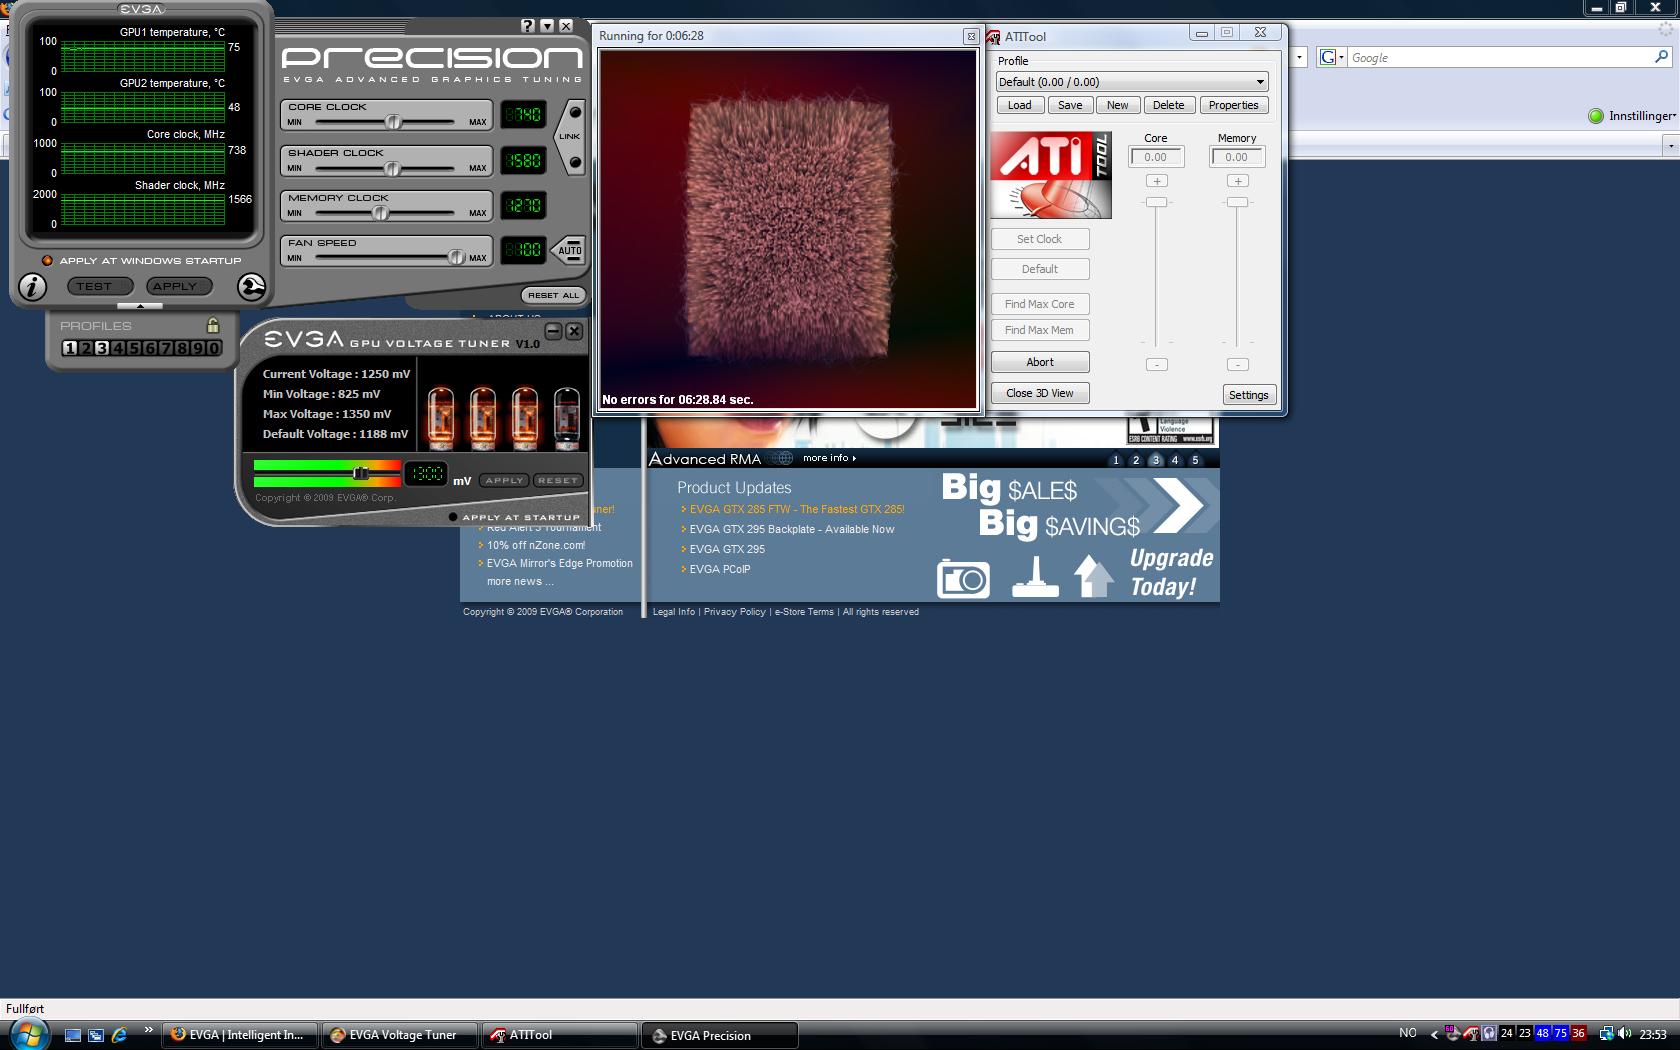This screenshot has width=1680, height=1050.
Task: Click RESET ALL in Precision
Action: click(553, 295)
